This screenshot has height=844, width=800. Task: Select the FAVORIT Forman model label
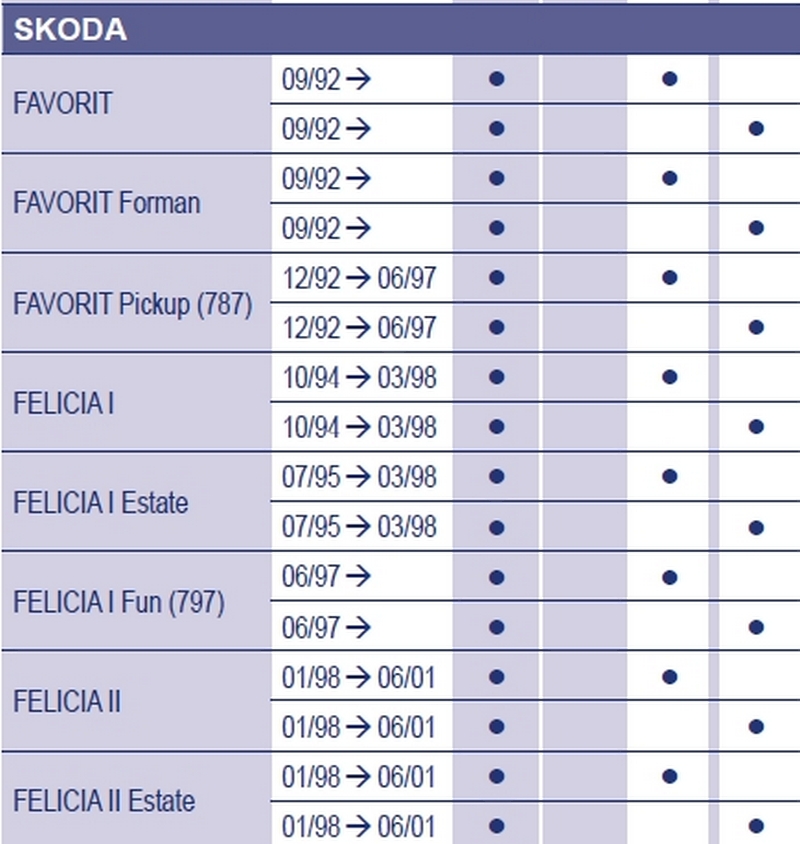107,203
